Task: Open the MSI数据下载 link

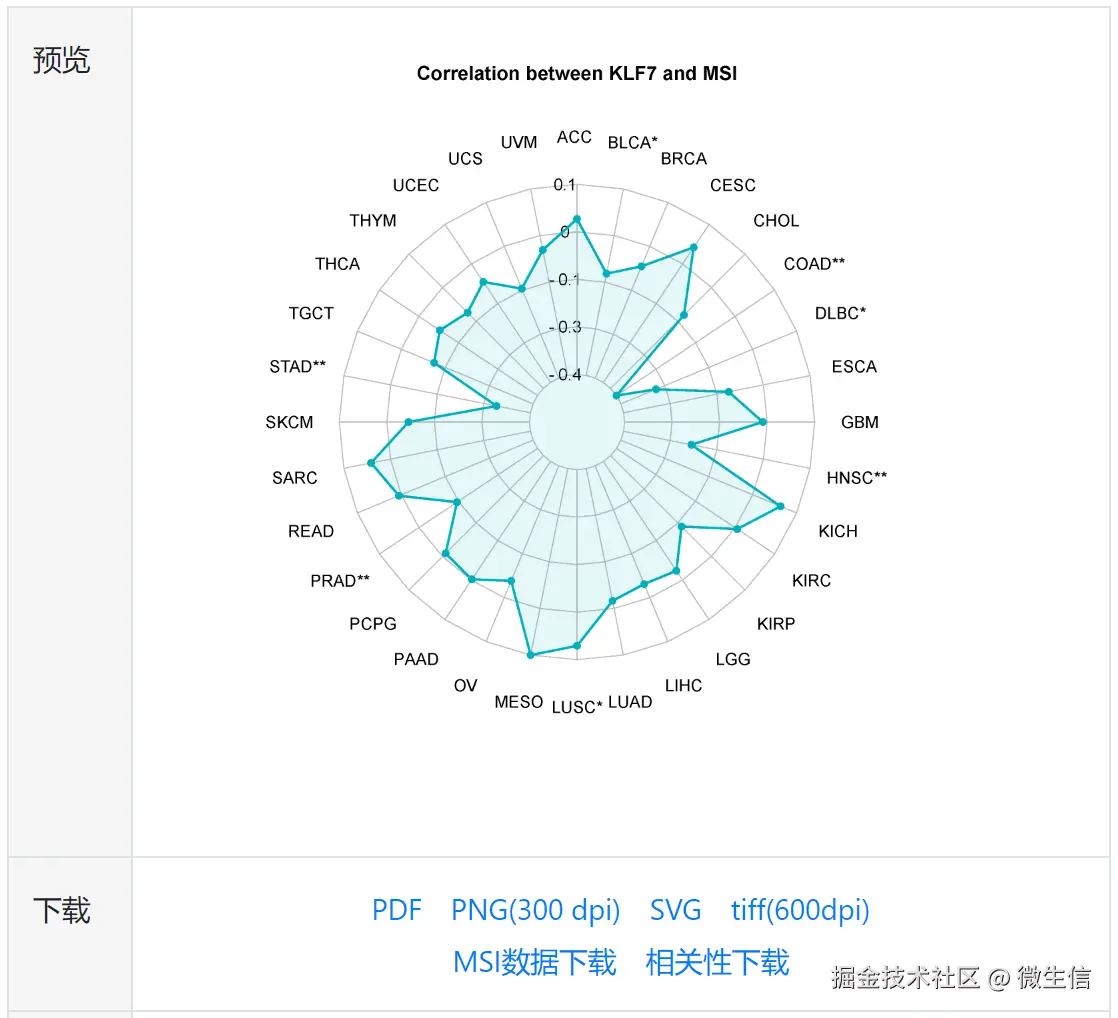Action: point(535,962)
